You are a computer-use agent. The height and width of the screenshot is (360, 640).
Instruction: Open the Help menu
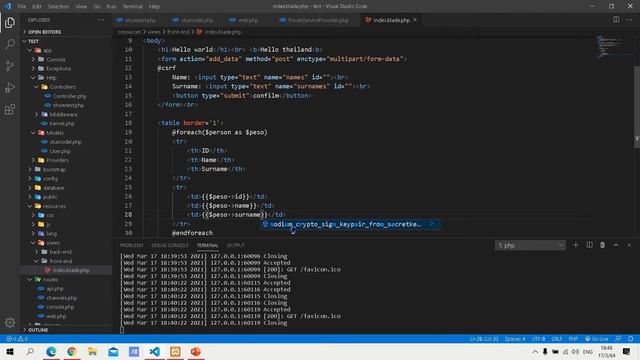pyautogui.click(x=154, y=7)
